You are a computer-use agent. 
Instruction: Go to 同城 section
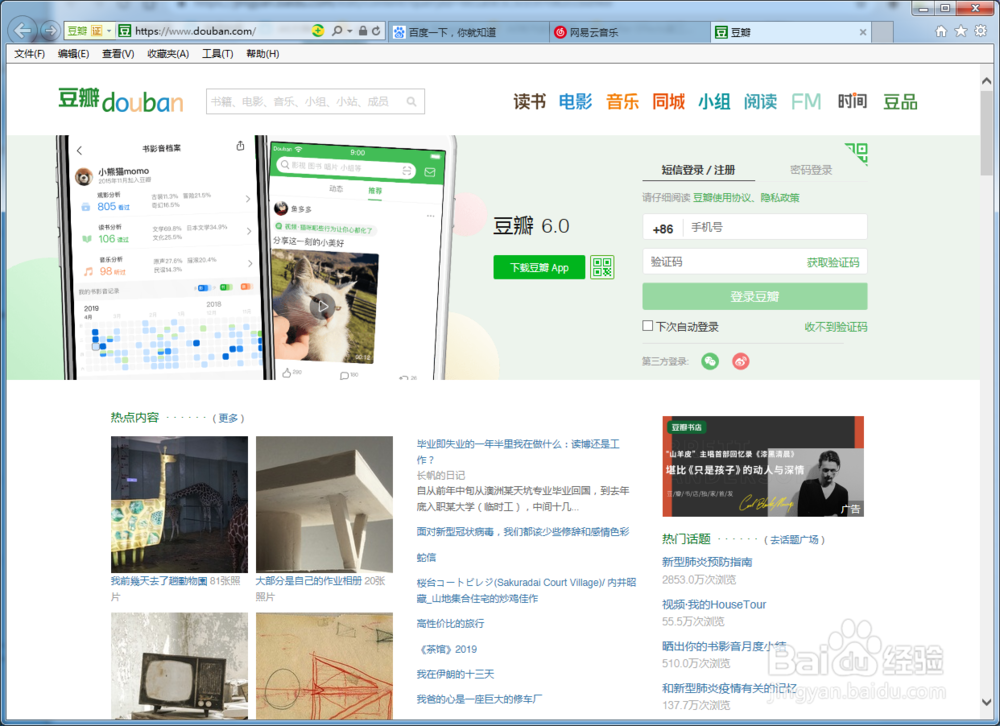pyautogui.click(x=668, y=101)
